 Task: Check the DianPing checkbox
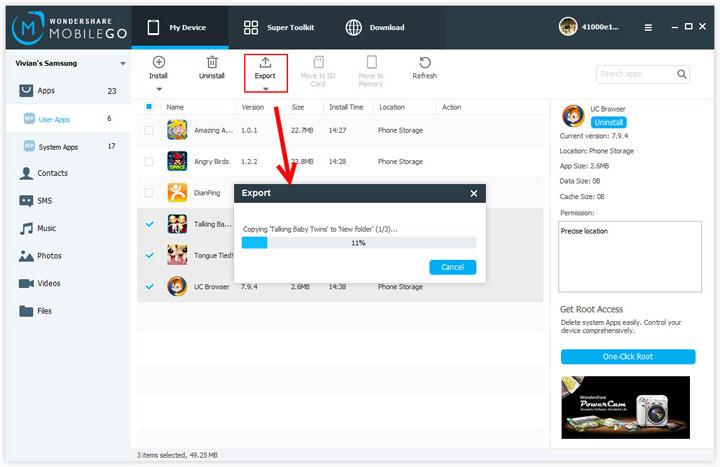(149, 193)
